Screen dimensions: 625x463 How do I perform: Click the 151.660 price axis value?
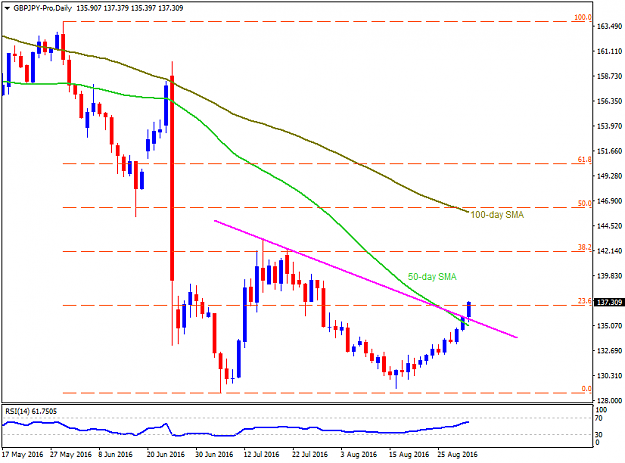coord(609,151)
